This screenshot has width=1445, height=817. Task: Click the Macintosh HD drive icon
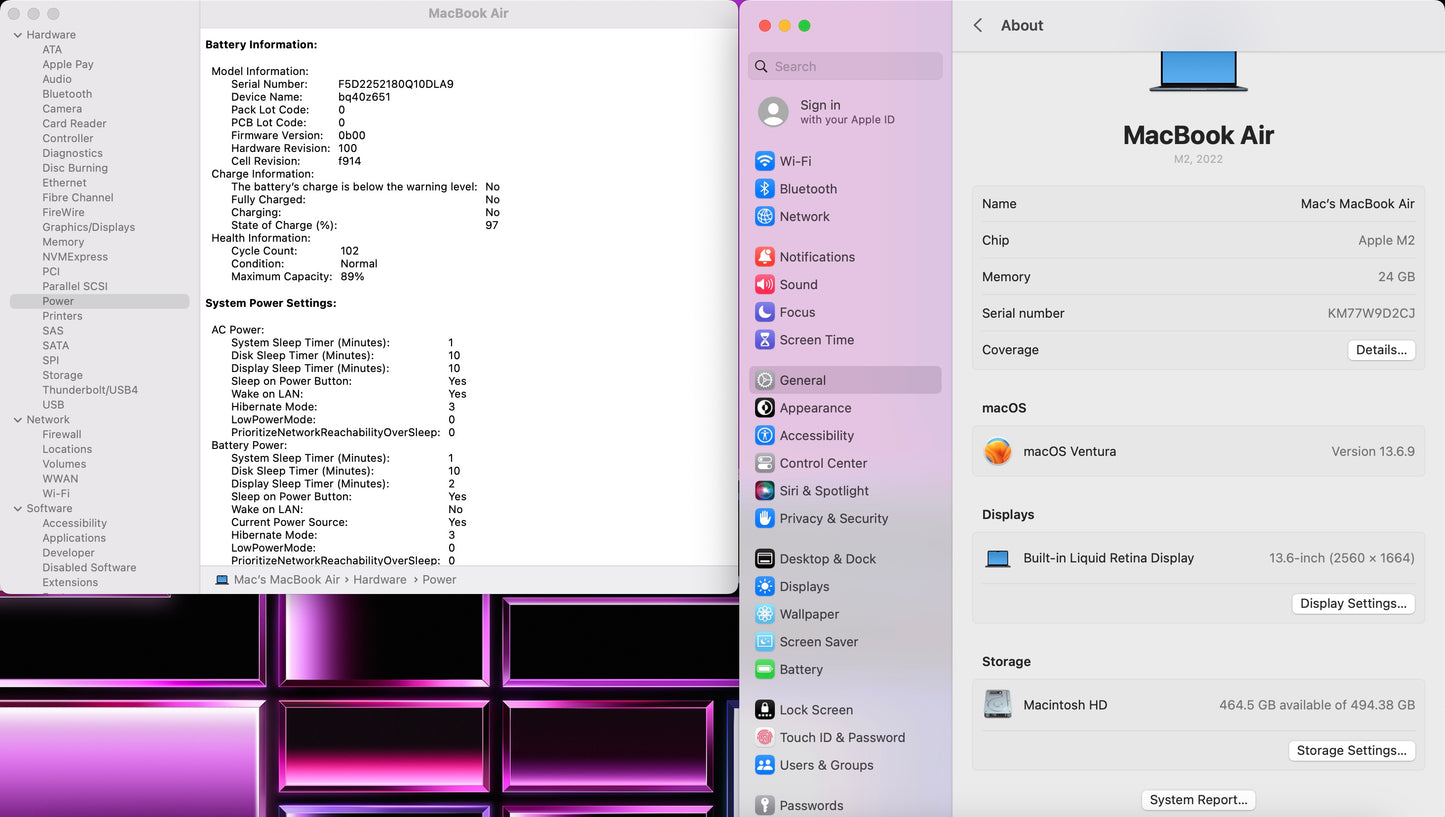click(997, 705)
